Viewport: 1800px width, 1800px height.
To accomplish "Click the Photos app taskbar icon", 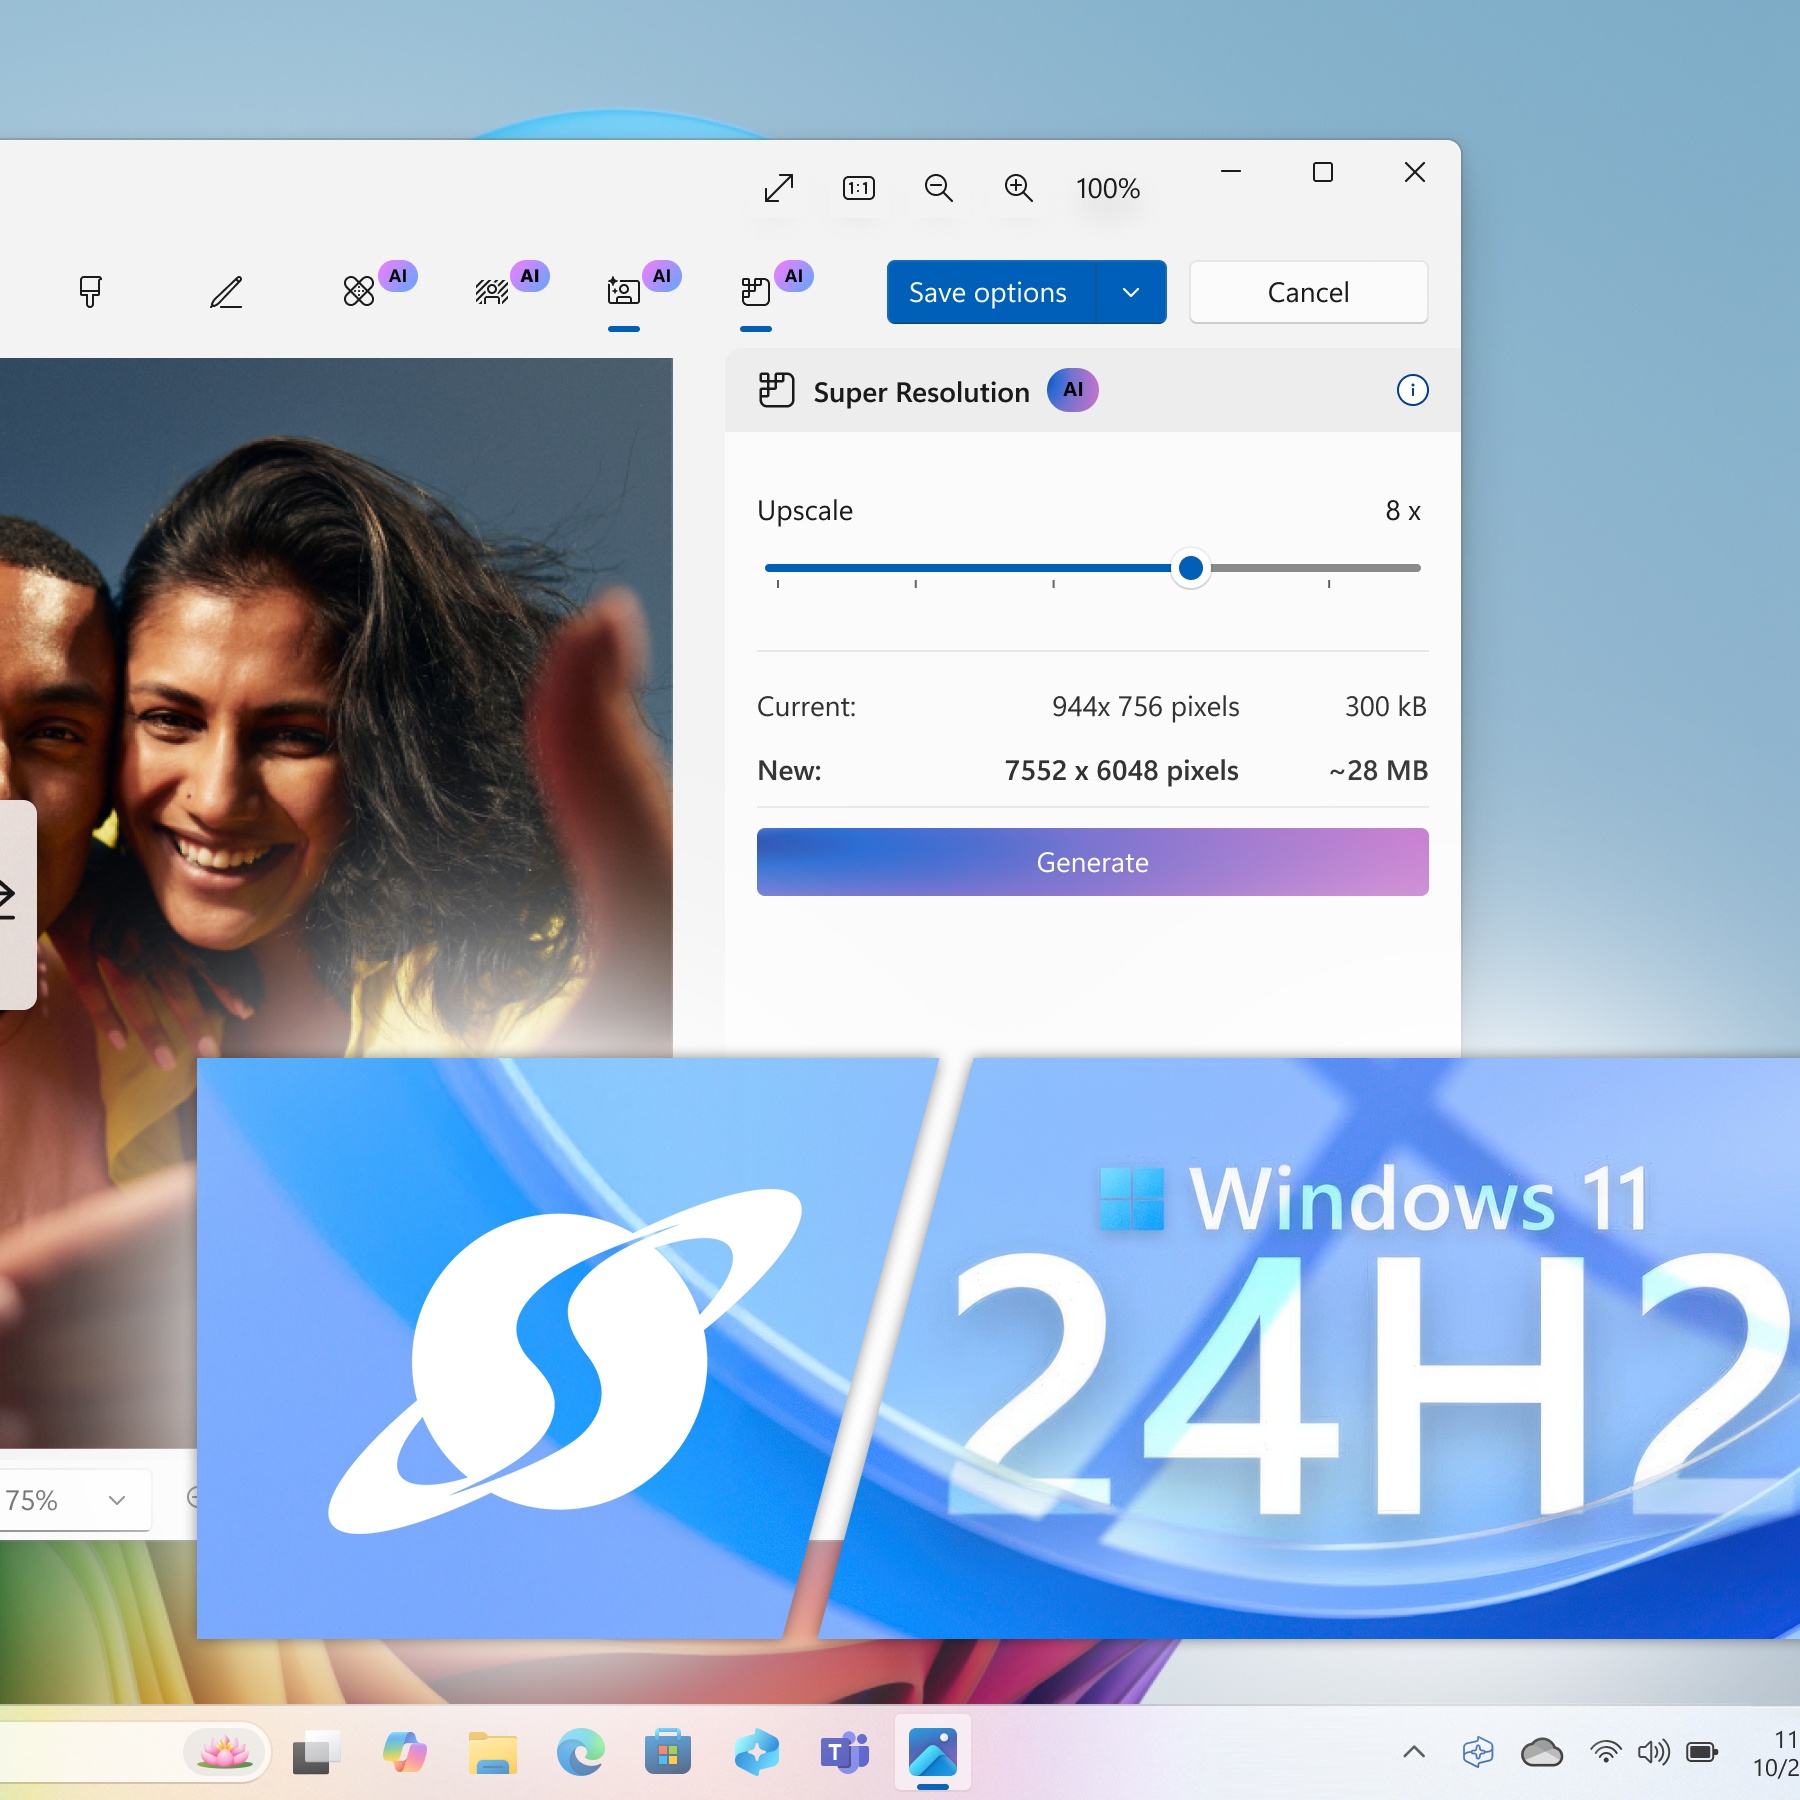I will [932, 1752].
